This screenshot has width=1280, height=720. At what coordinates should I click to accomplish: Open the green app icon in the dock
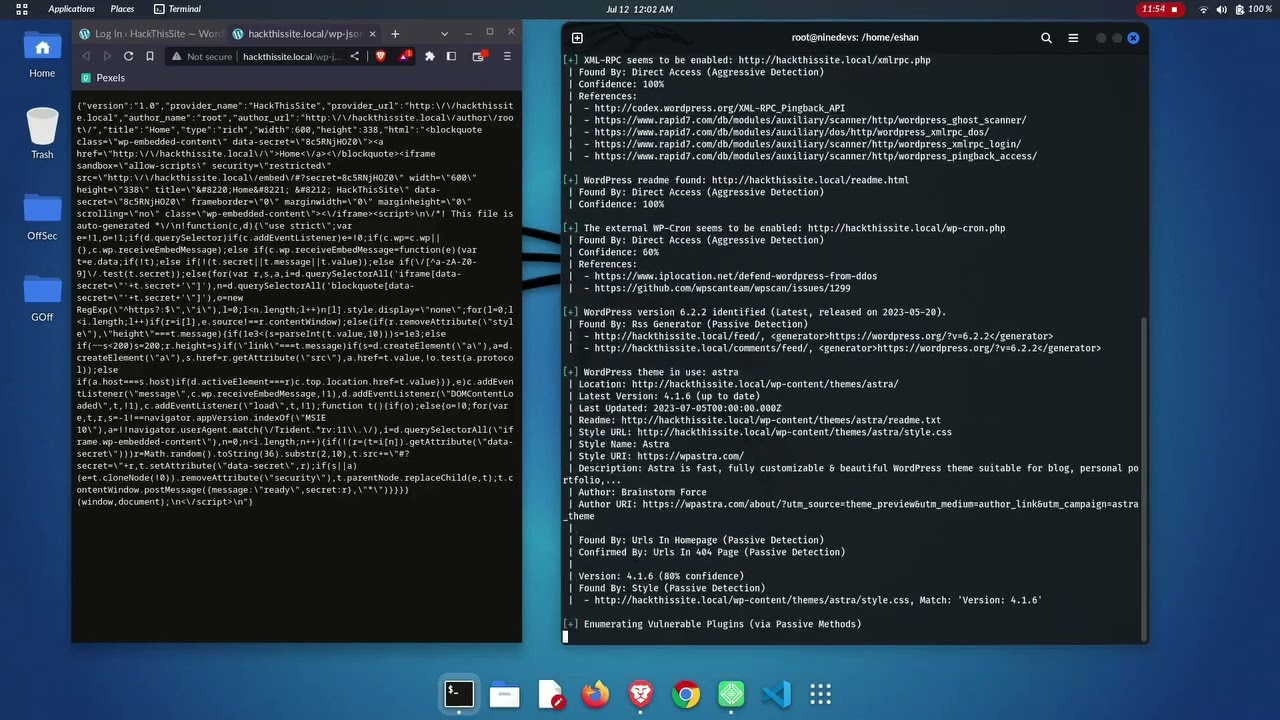tap(731, 694)
